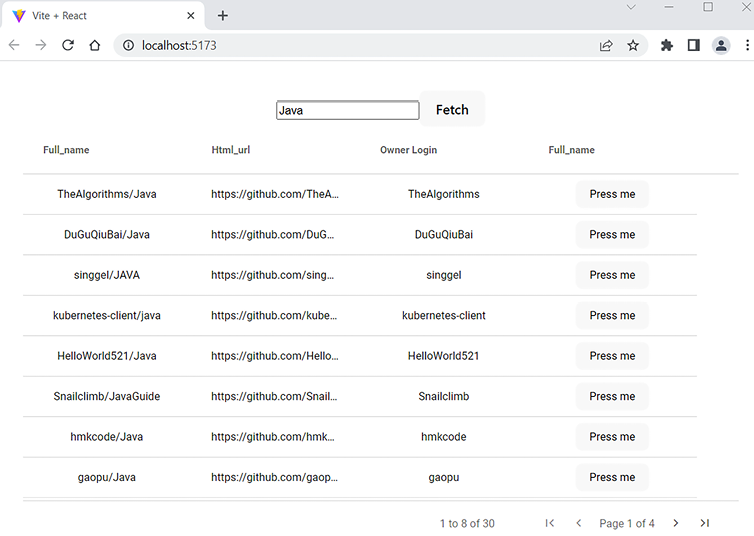Open the Chrome three-dot menu
This screenshot has width=754, height=536.
[745, 45]
